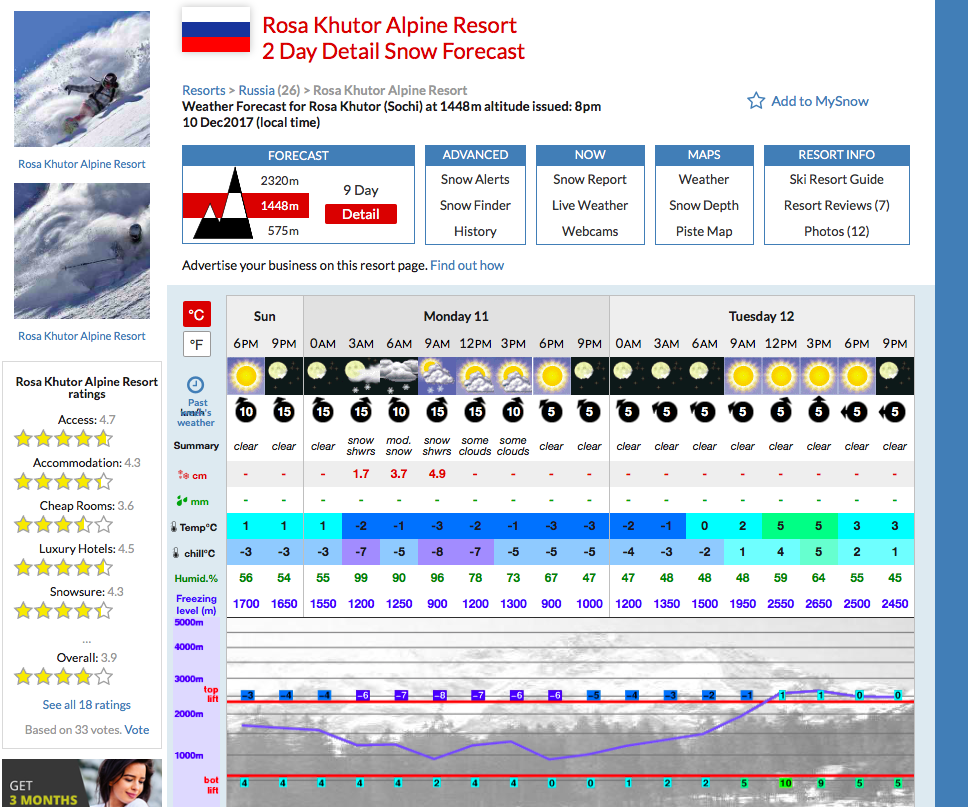Image resolution: width=968 pixels, height=807 pixels.
Task: Click the snowfall cm row icon
Action: [183, 475]
